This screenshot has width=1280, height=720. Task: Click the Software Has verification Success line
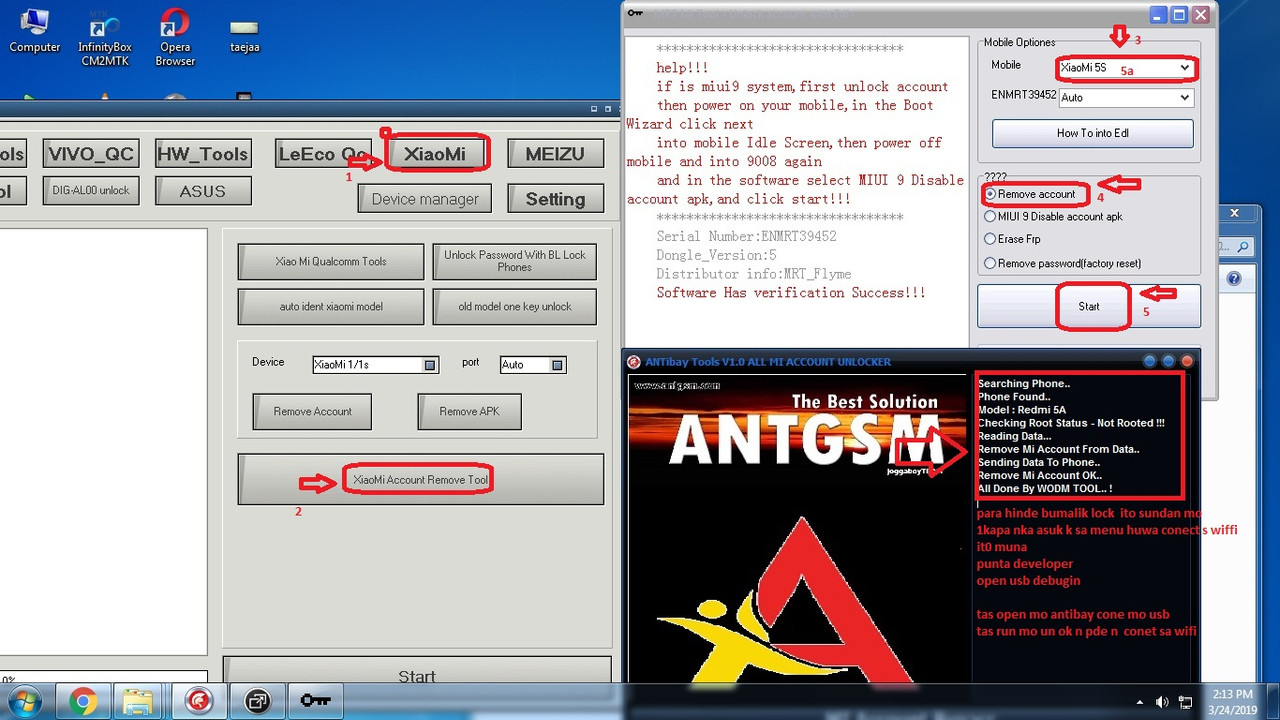tap(790, 293)
